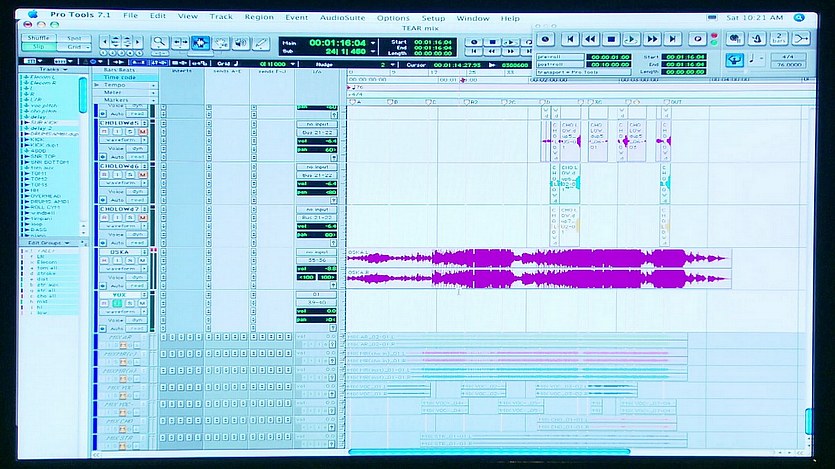This screenshot has width=835, height=469.
Task: Click the vol value on VOX track
Action: click(x=317, y=311)
